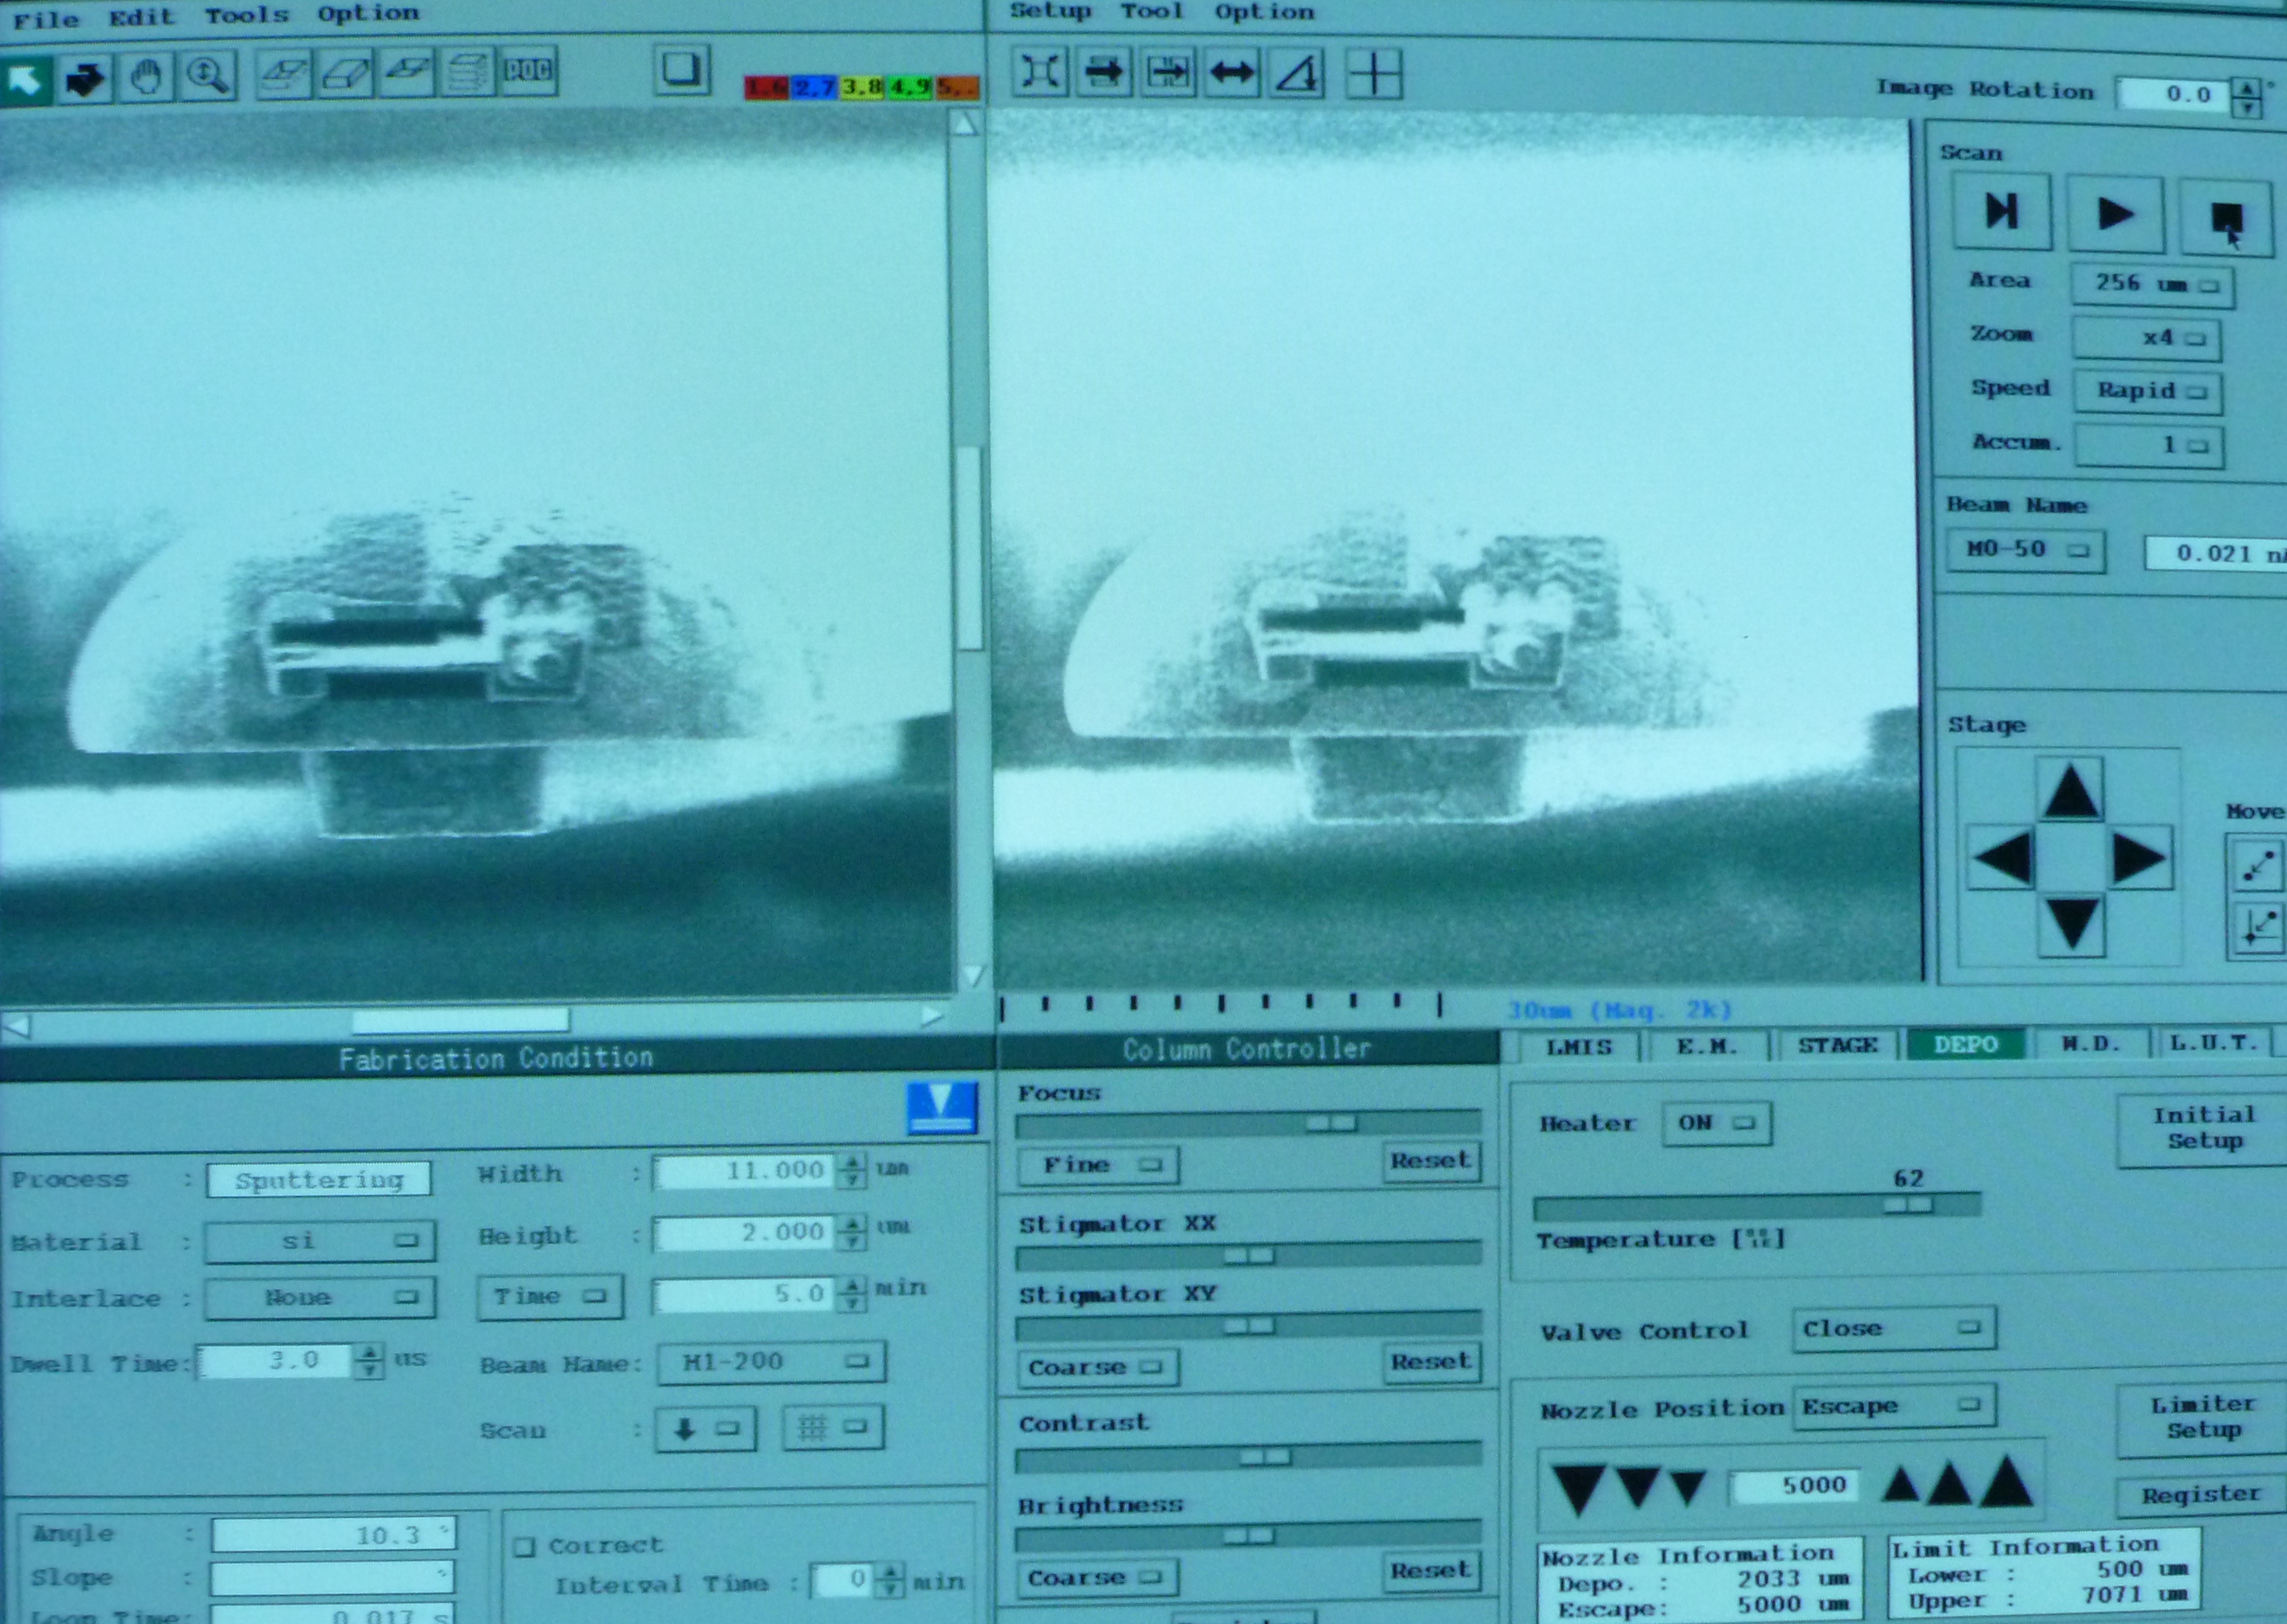
Task: Open the Edit menu
Action: tap(141, 17)
